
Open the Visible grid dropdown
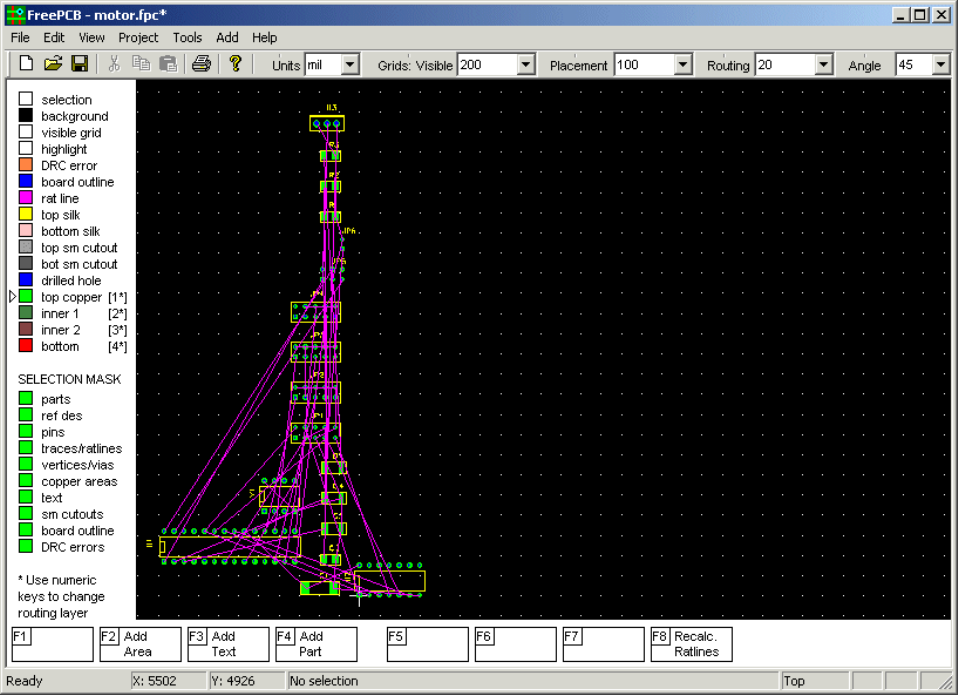click(x=526, y=65)
